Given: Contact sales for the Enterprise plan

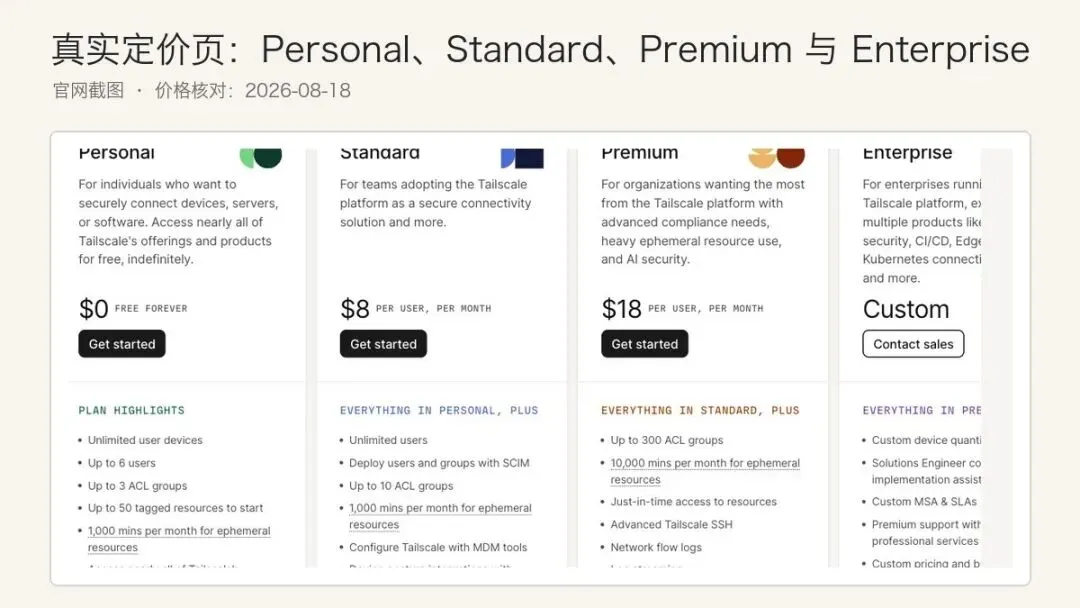Looking at the screenshot, I should [x=913, y=344].
